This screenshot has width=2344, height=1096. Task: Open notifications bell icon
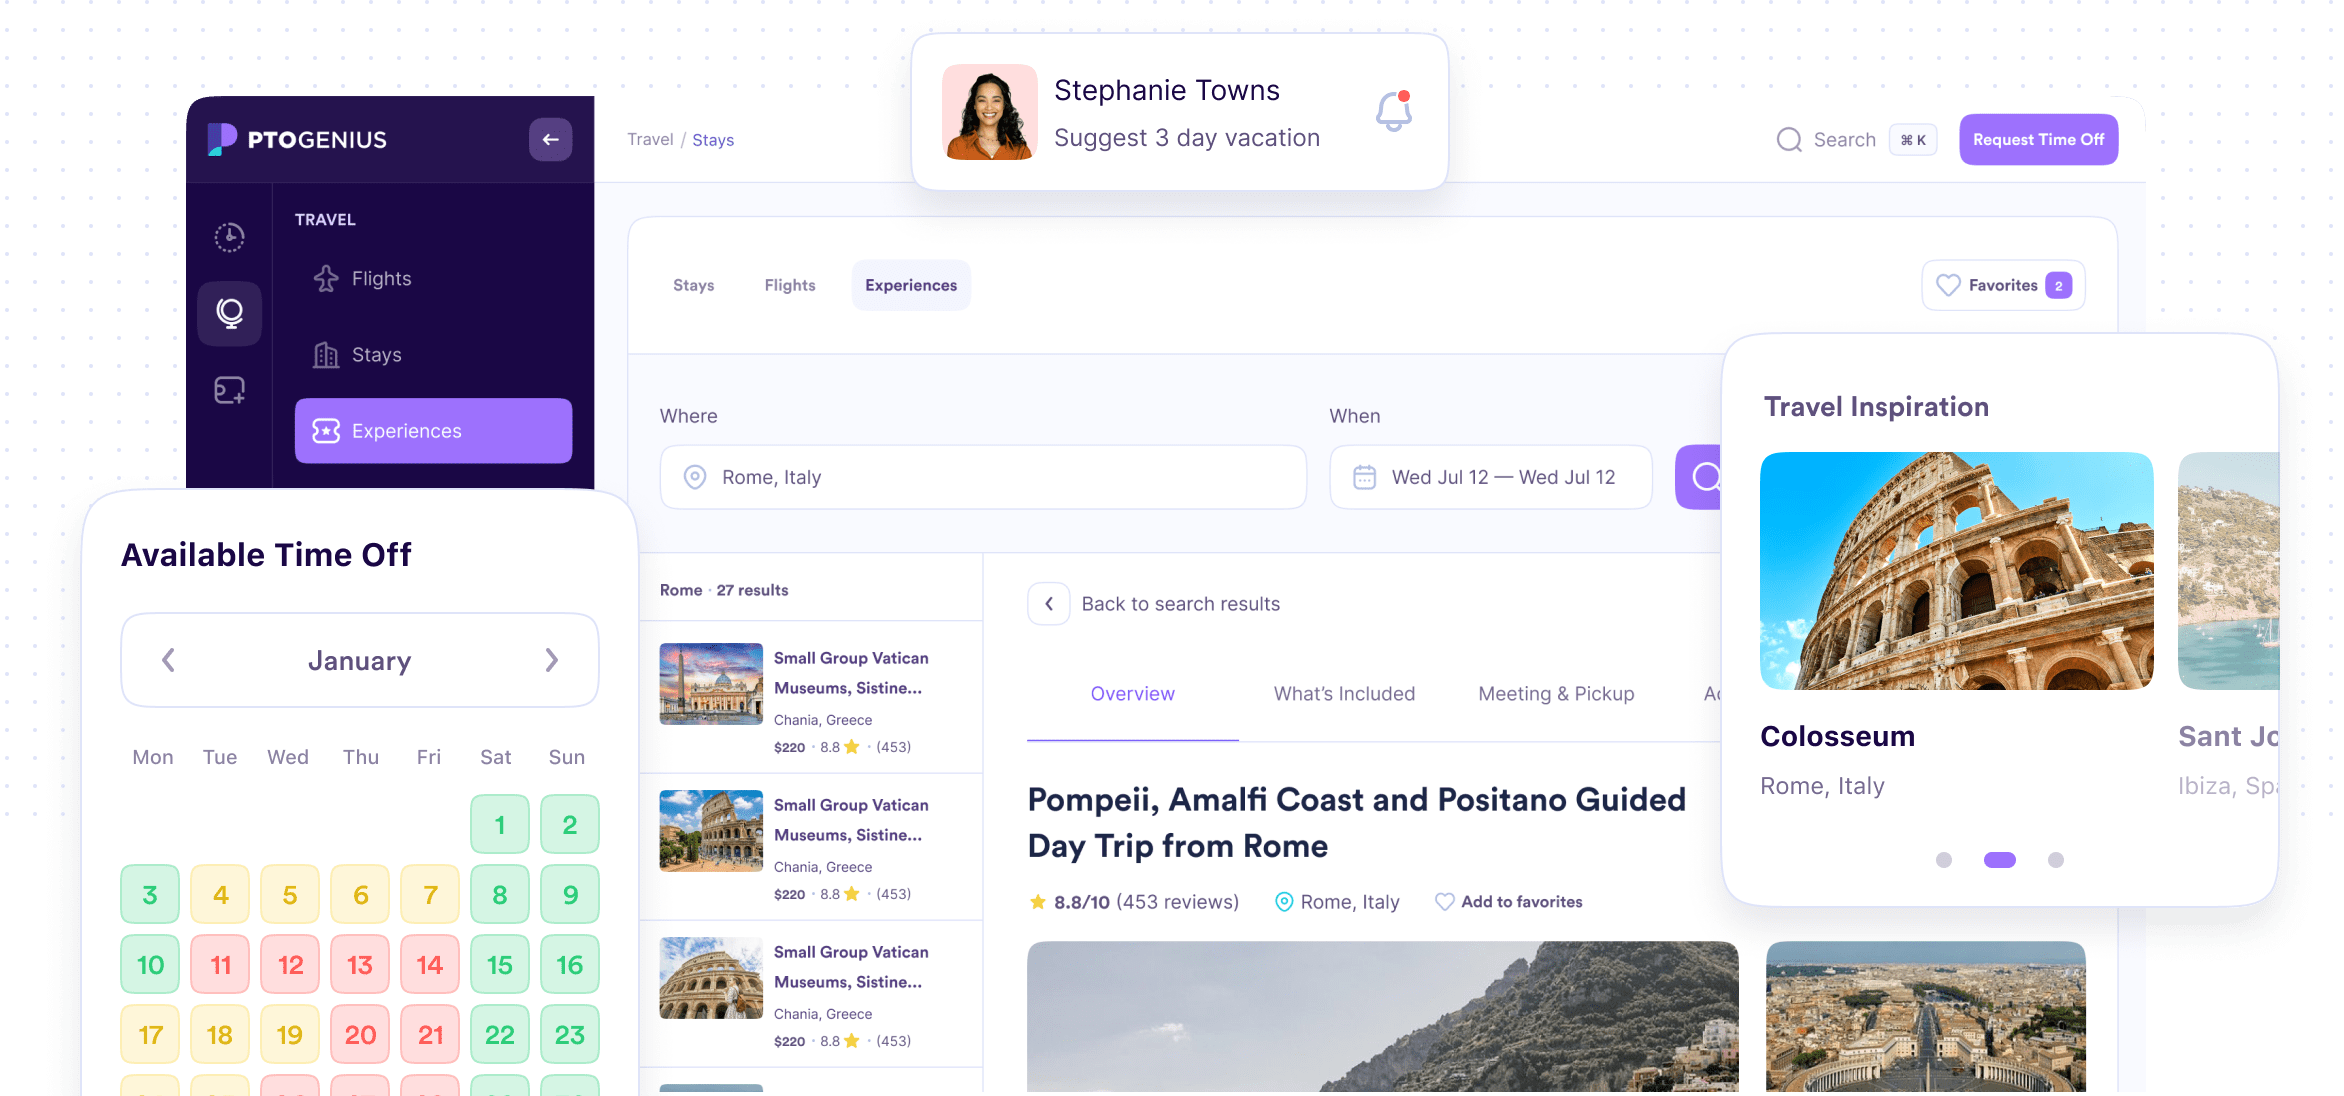(x=1394, y=111)
